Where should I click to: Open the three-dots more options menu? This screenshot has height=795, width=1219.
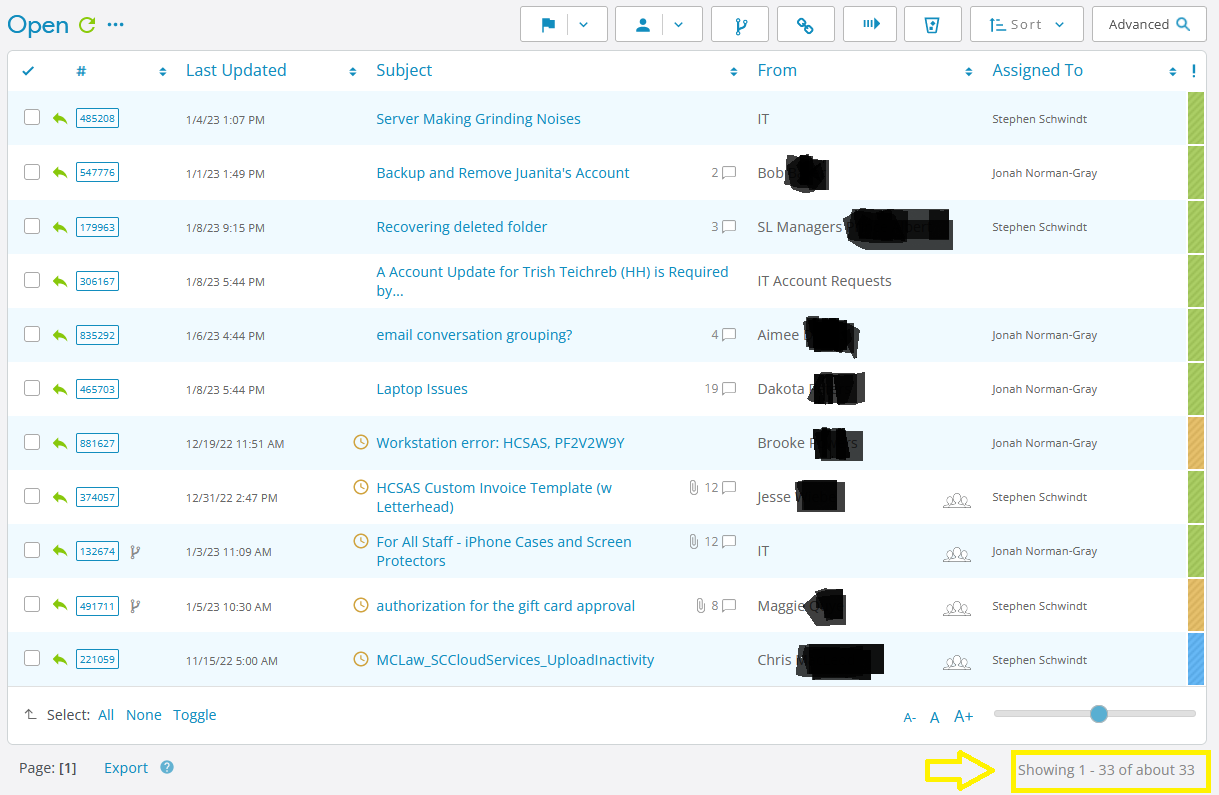116,25
